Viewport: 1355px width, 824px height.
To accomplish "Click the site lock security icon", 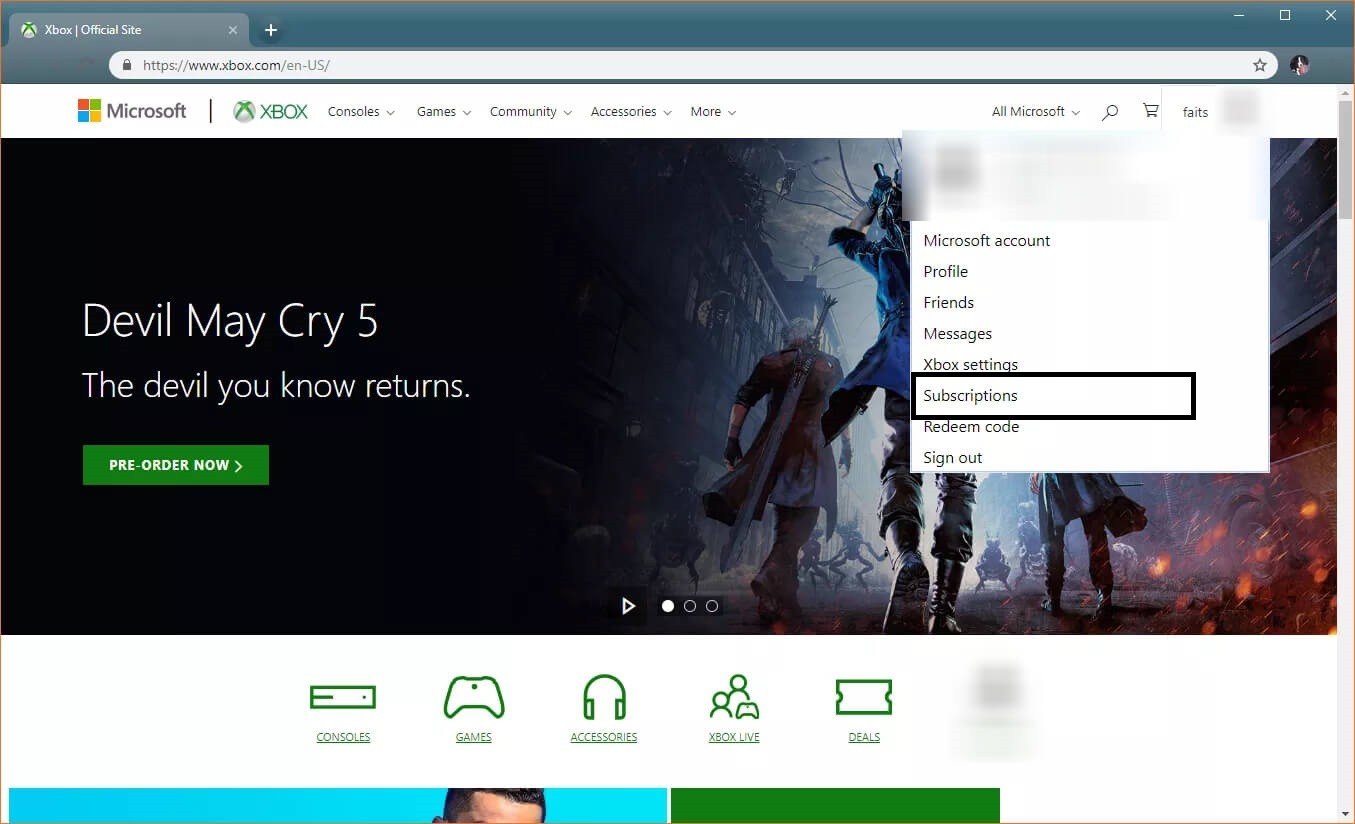I will (127, 65).
